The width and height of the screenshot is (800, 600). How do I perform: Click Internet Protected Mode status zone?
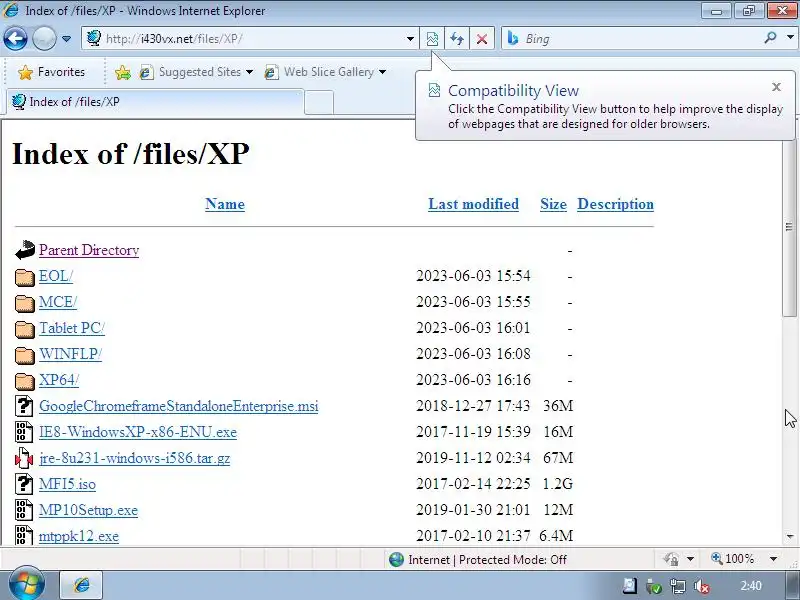point(478,560)
